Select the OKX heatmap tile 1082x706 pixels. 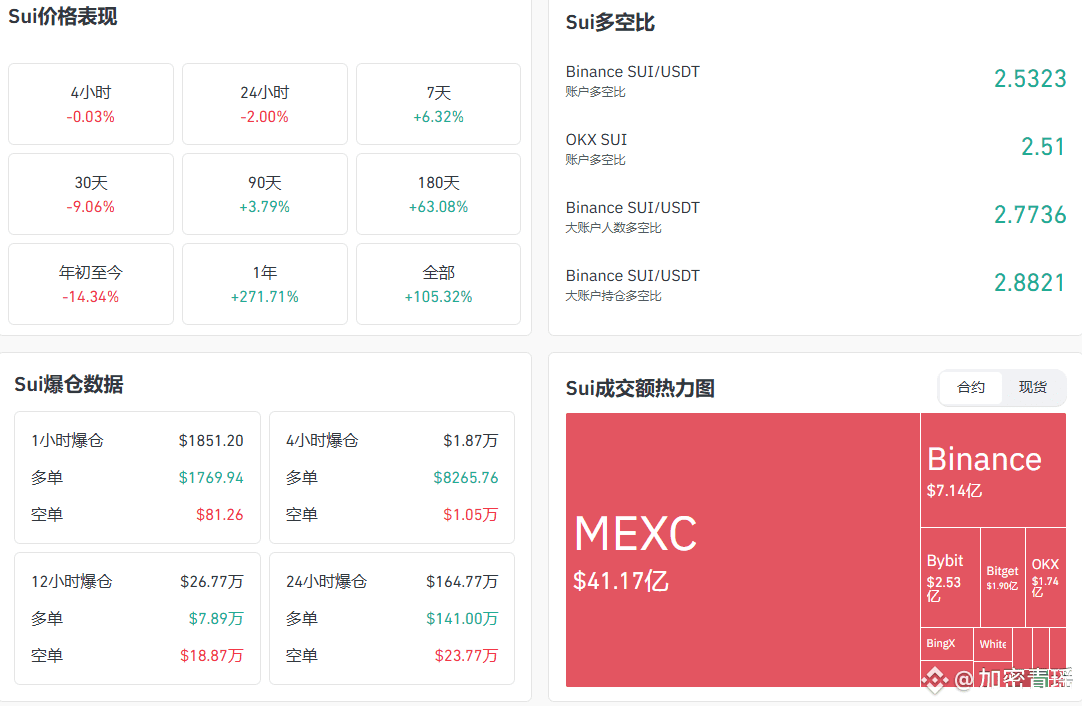click(1047, 577)
